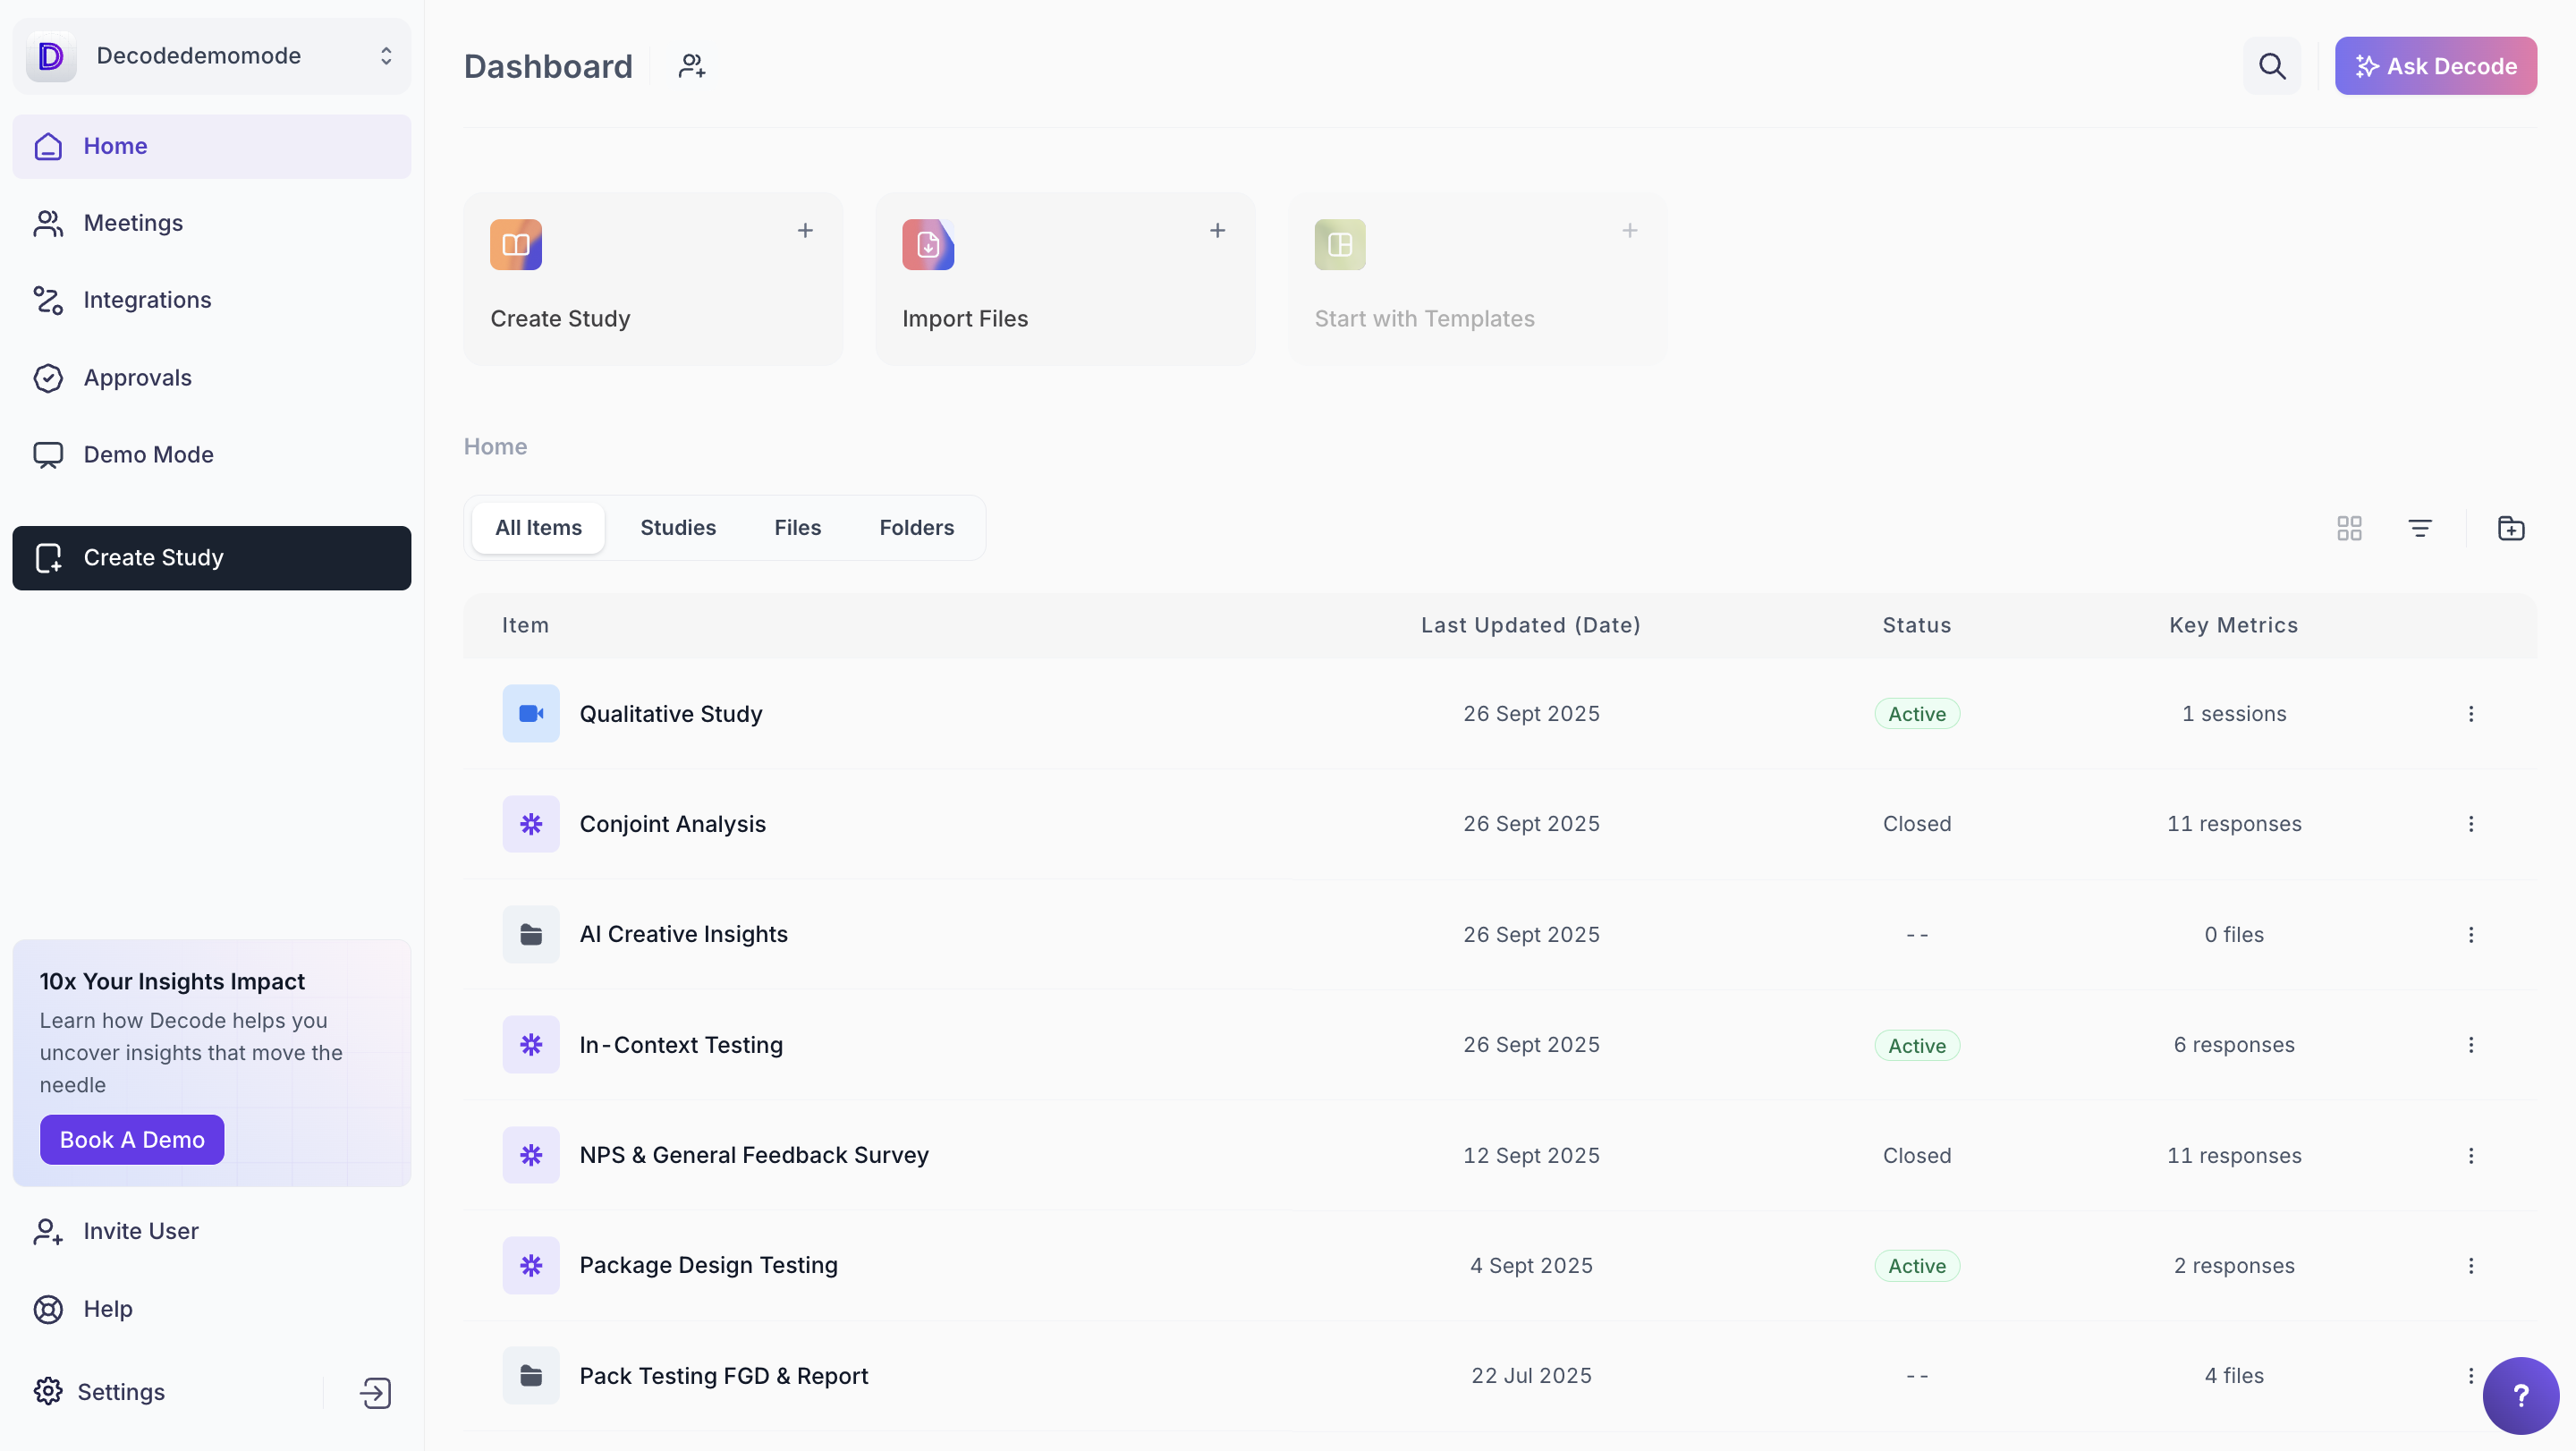2576x1451 pixels.
Task: Click the Book A Demo button
Action: [132, 1140]
